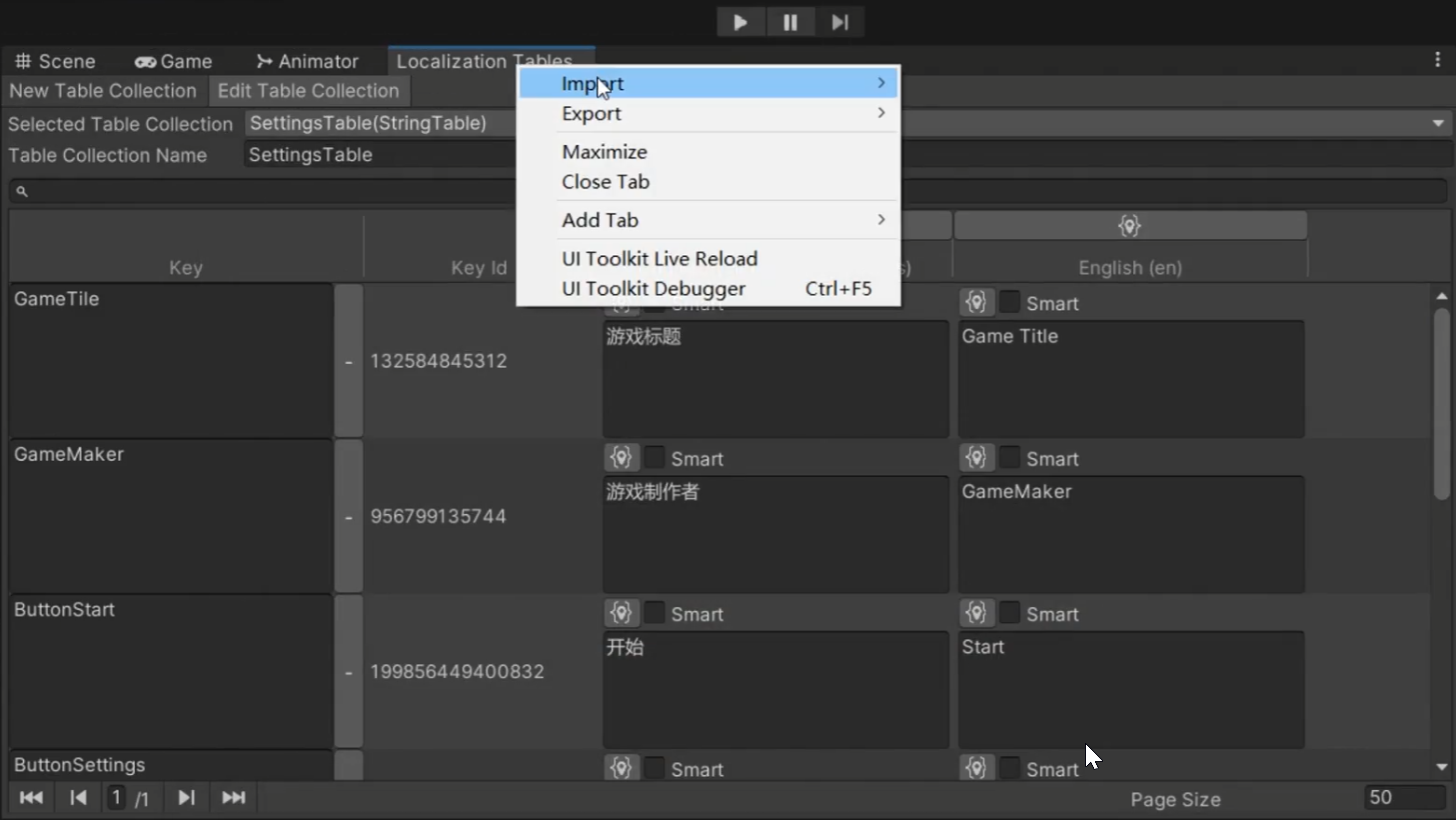Viewport: 1456px width, 820px height.
Task: Enable Smart for GameTile English entry
Action: tap(1010, 302)
